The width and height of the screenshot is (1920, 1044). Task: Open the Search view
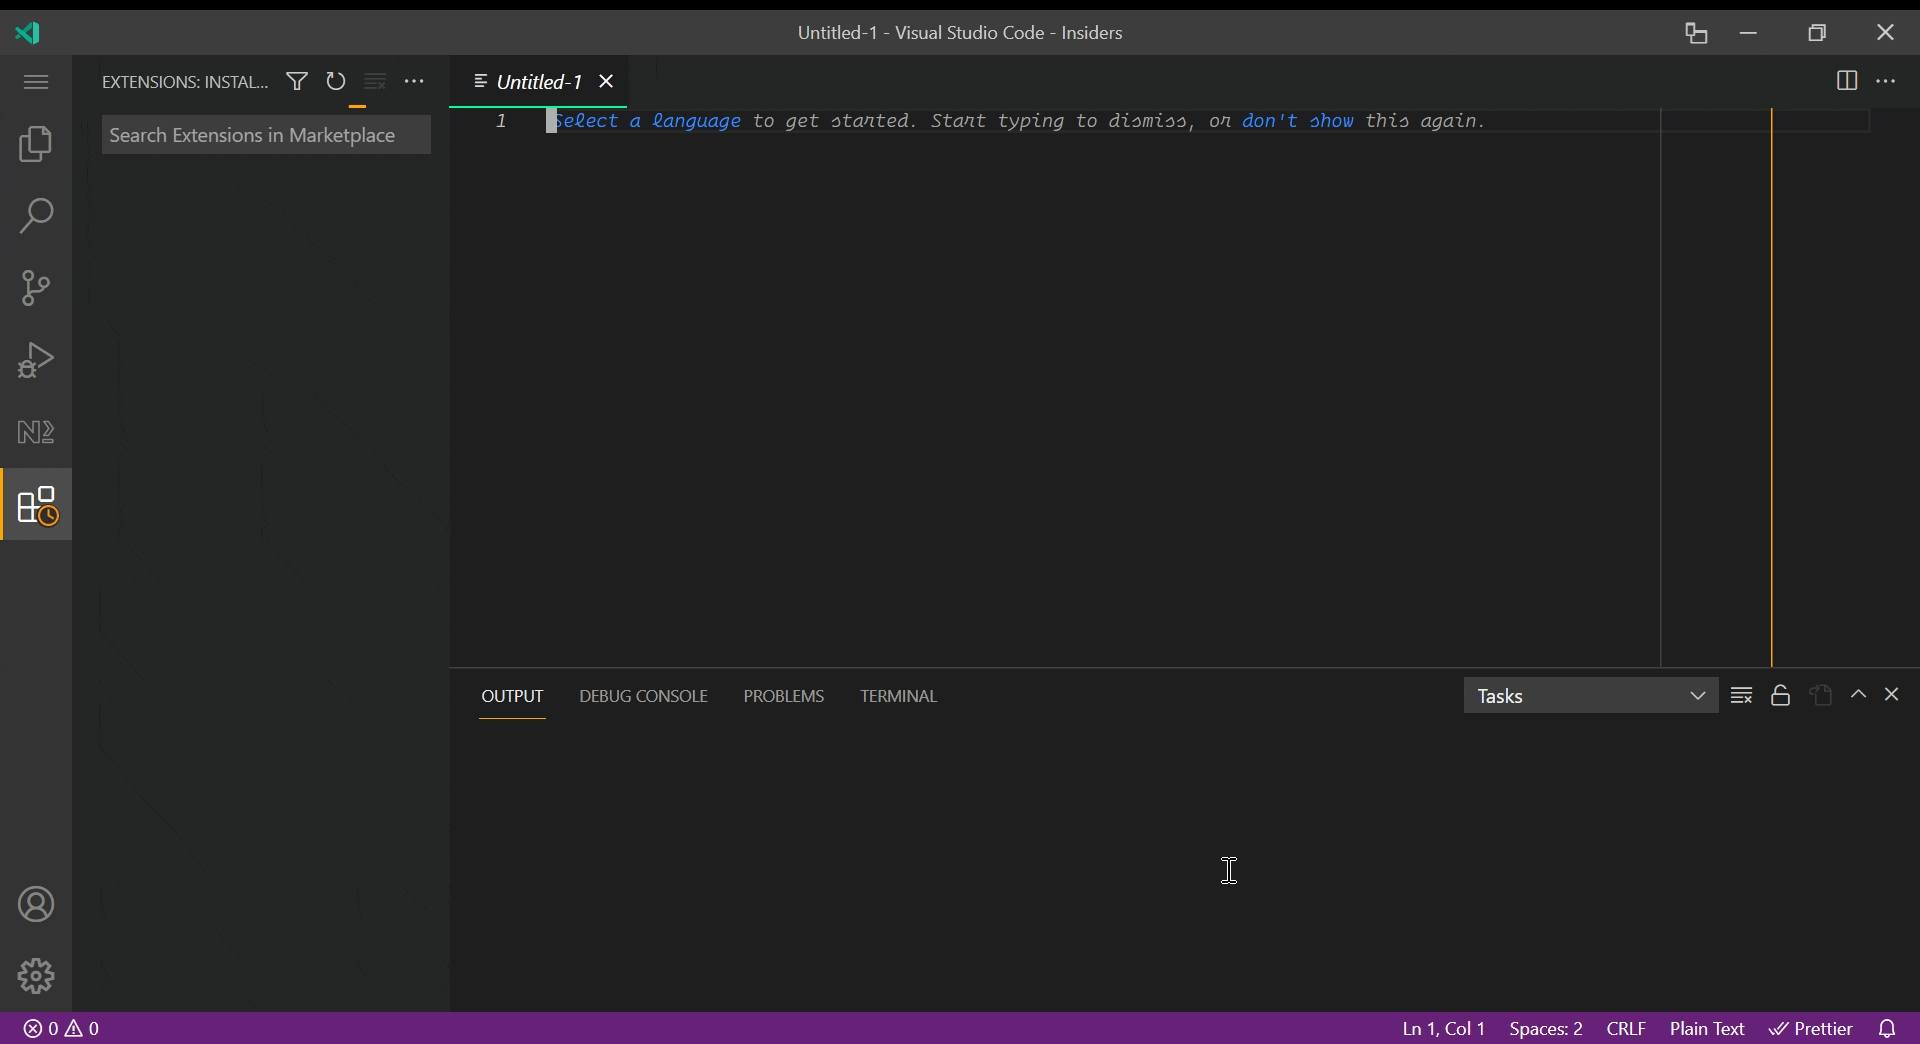(36, 216)
